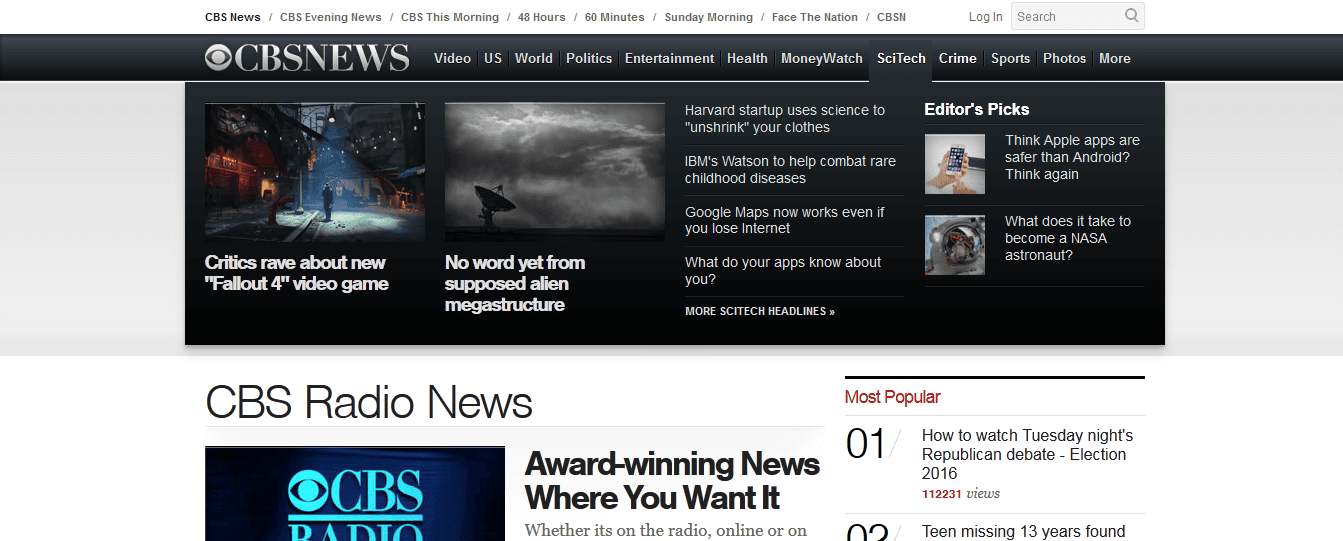Image resolution: width=1343 pixels, height=541 pixels.
Task: Expand the More menu
Action: click(x=1114, y=58)
